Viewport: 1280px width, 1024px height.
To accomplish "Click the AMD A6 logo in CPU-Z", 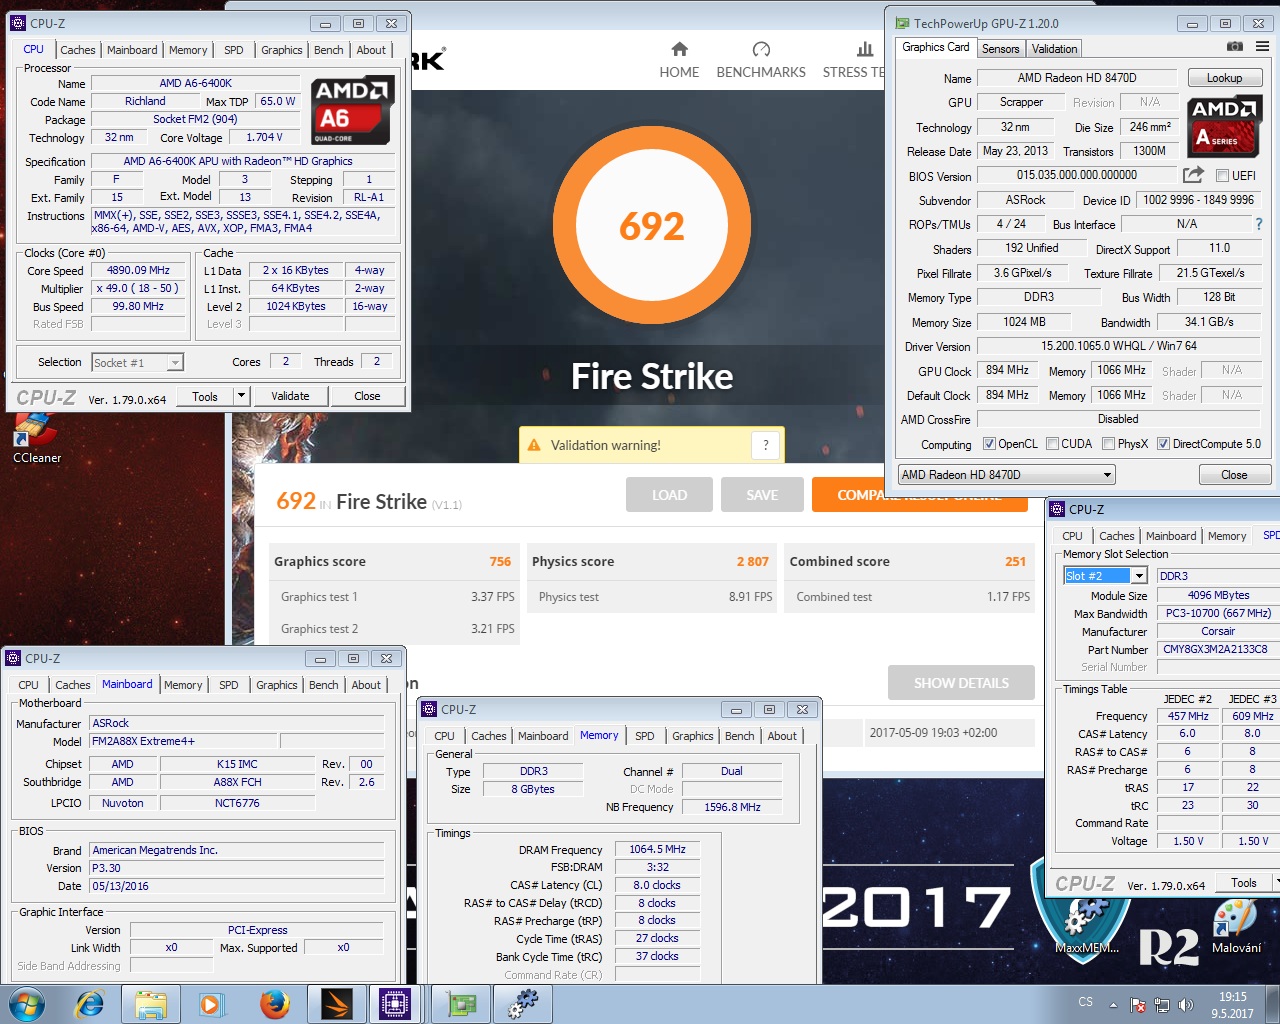I will [x=352, y=112].
